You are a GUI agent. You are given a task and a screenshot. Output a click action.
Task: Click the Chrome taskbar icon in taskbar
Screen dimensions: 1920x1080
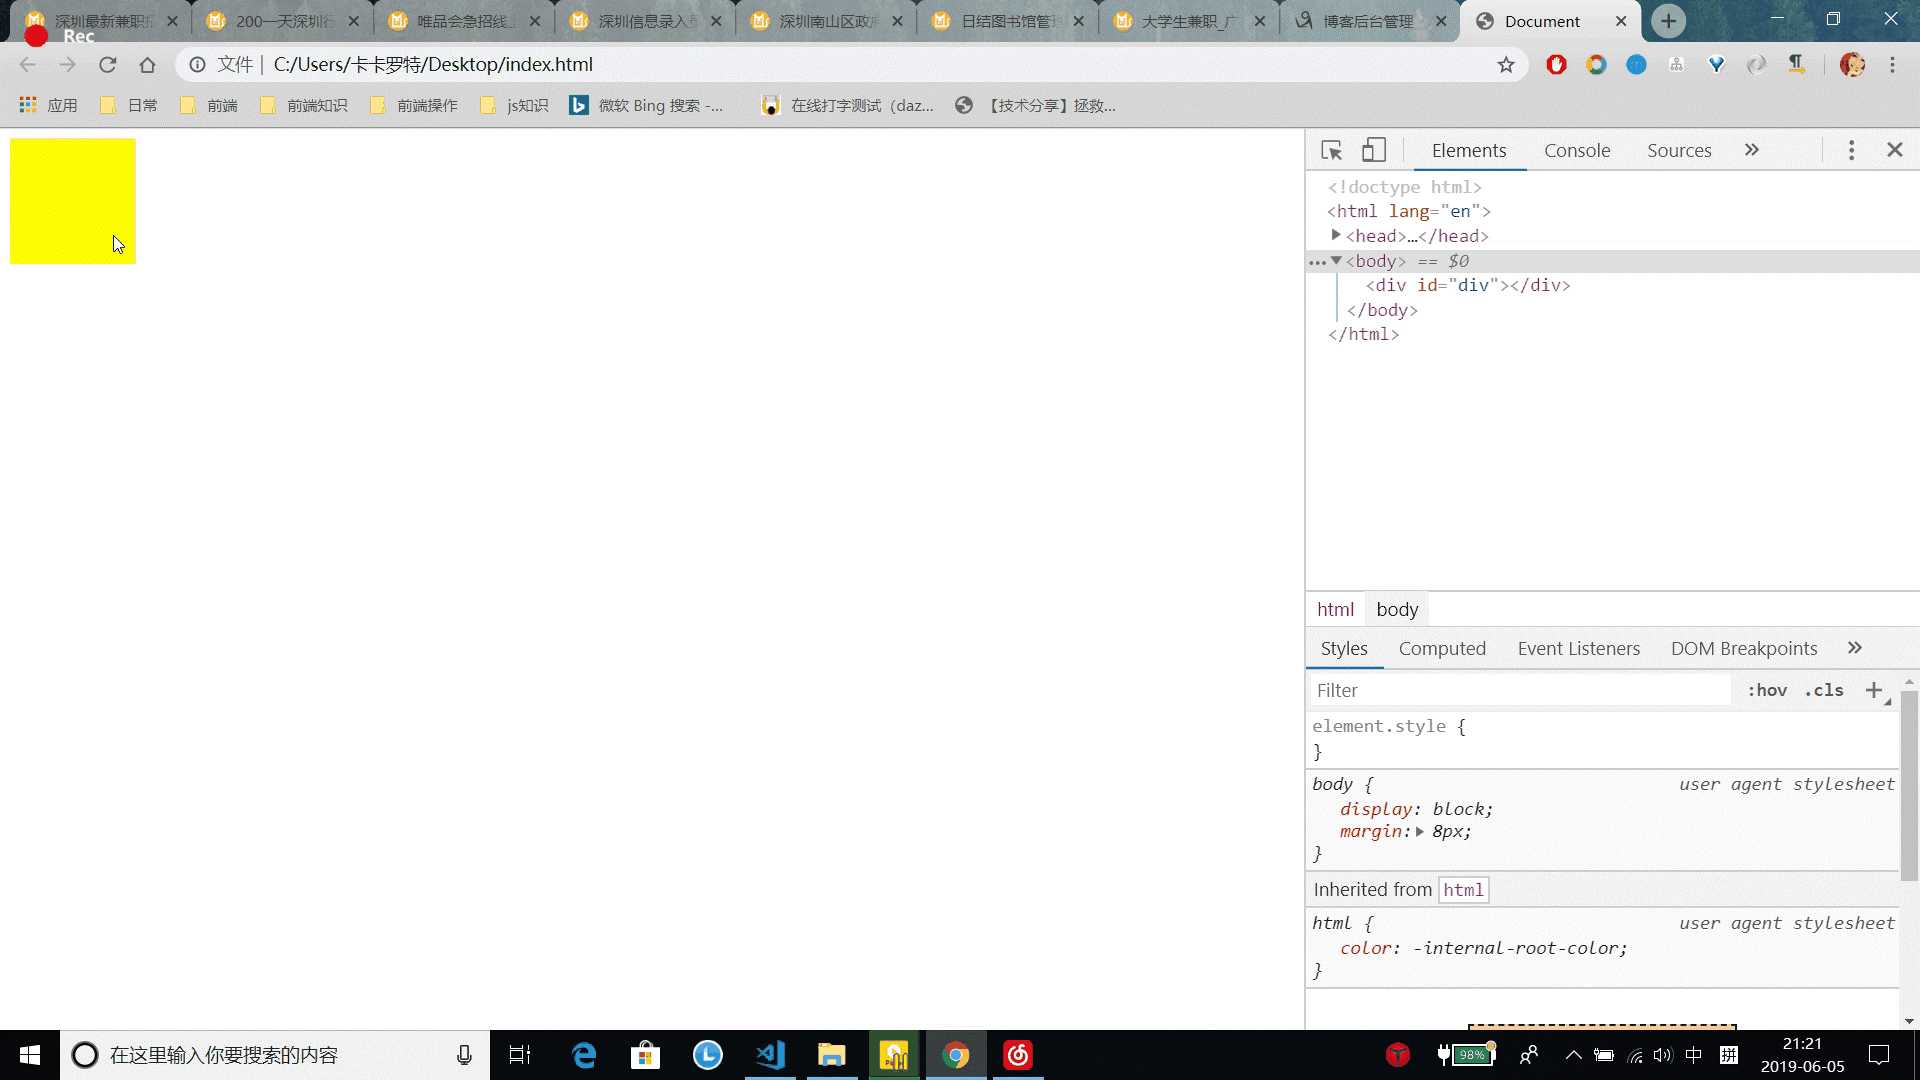(x=955, y=1055)
